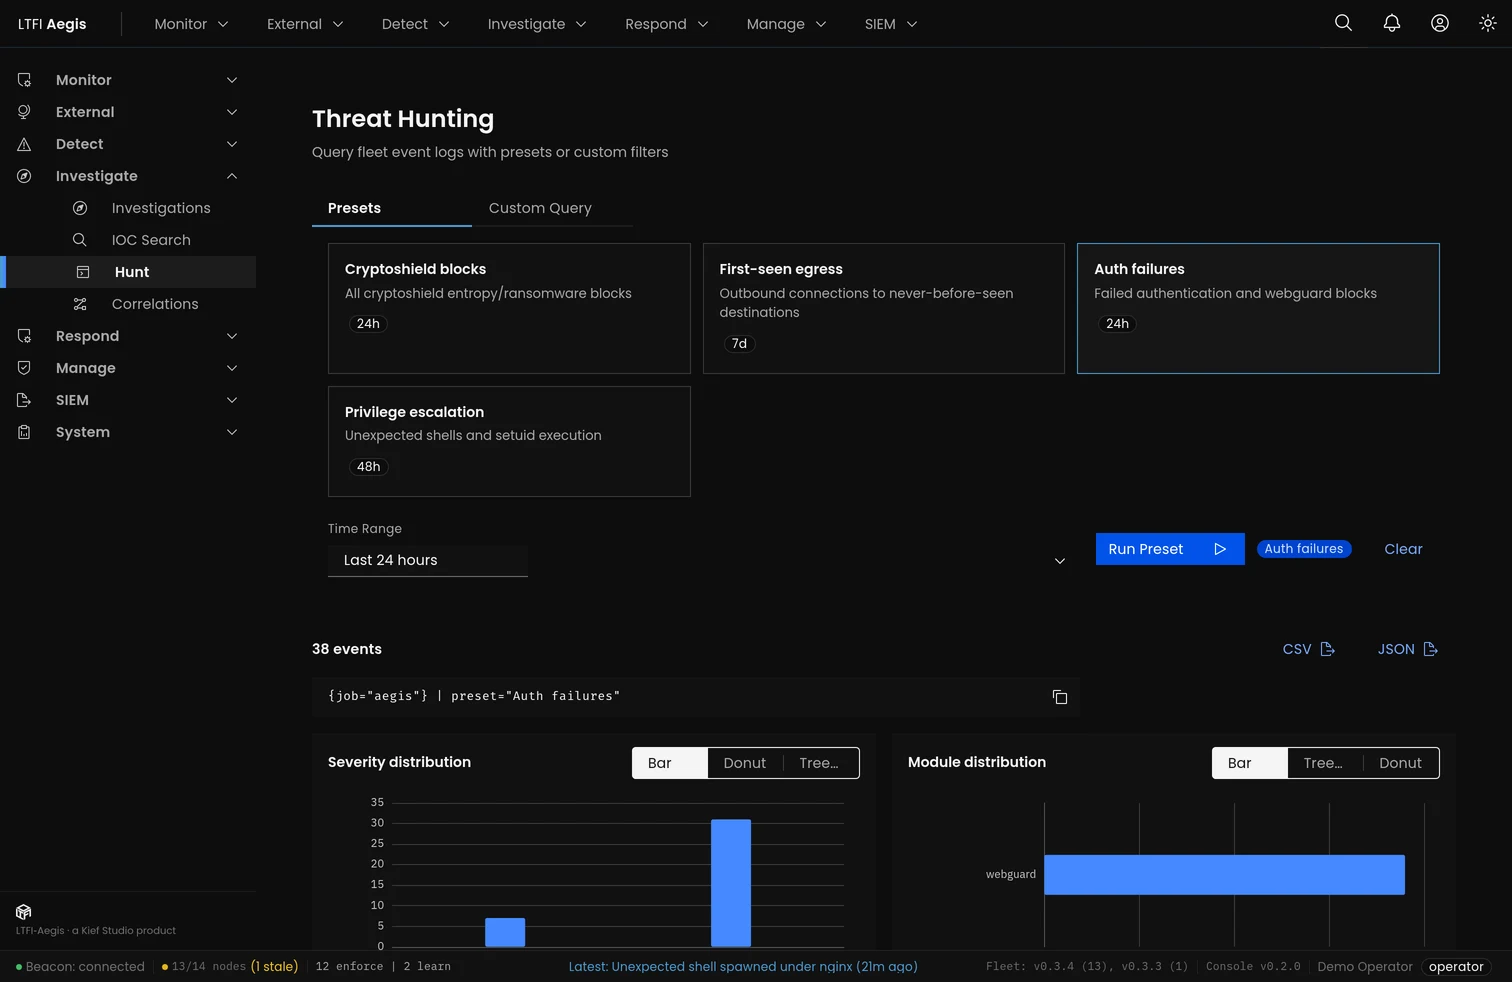Click the Manage shield icon

point(24,368)
